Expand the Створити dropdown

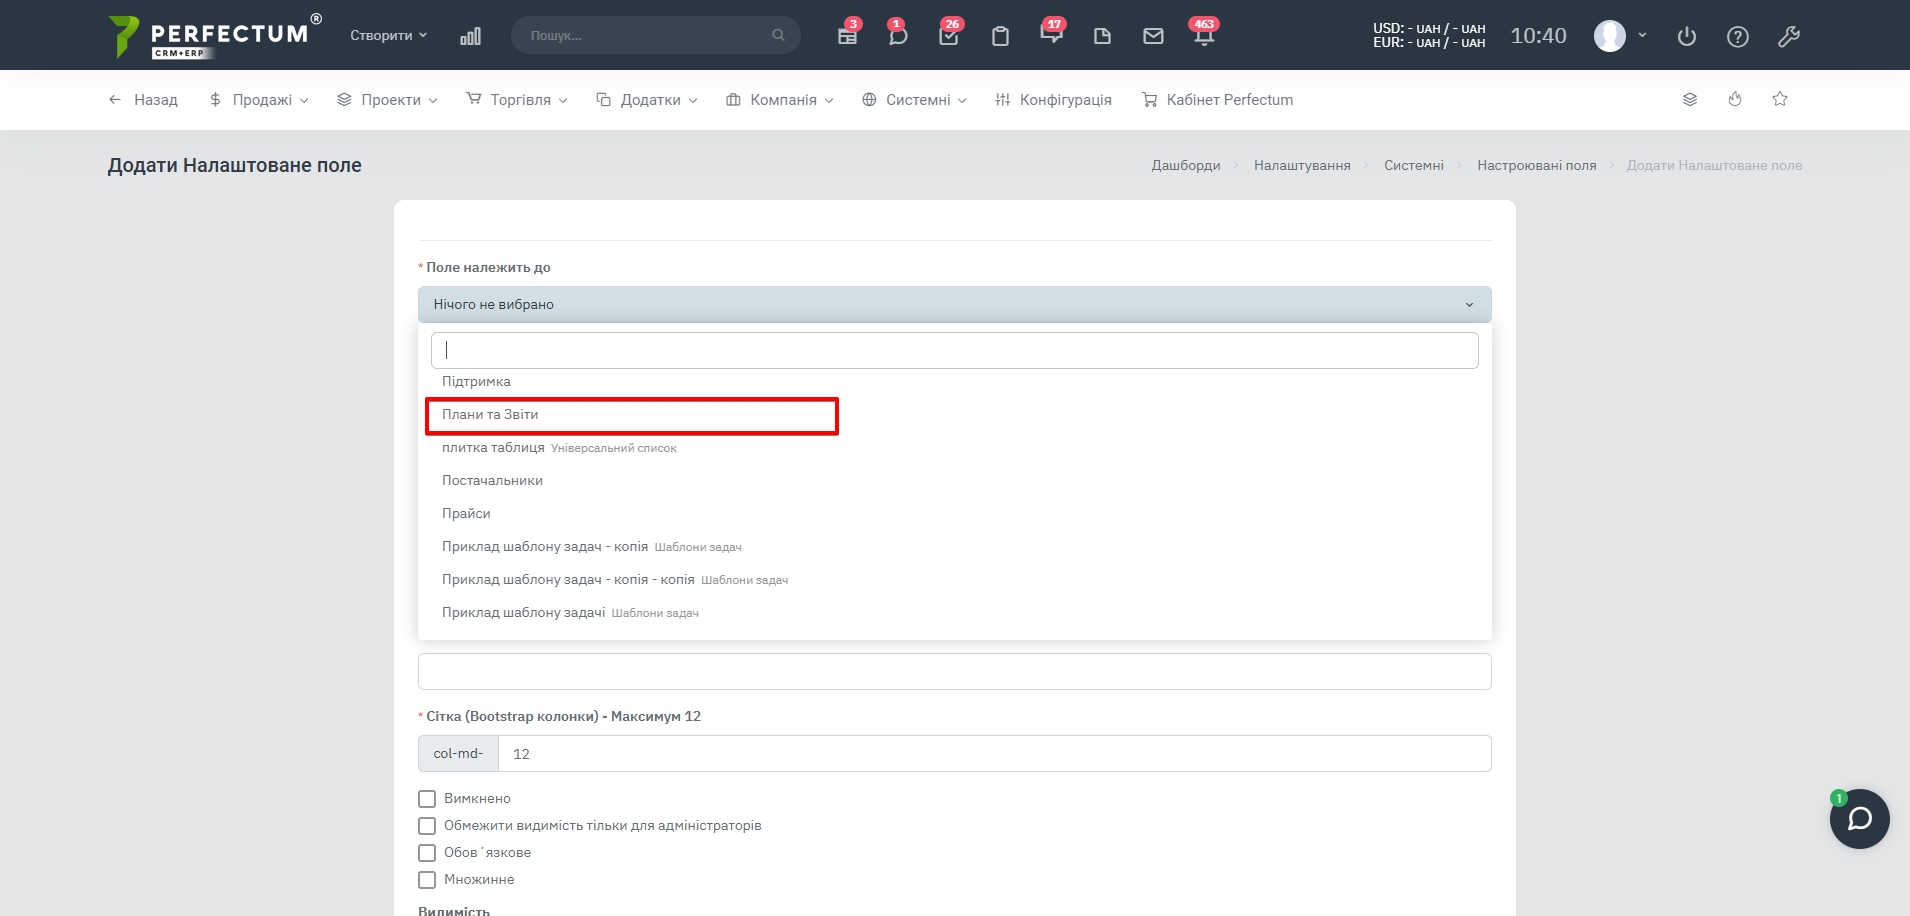388,35
